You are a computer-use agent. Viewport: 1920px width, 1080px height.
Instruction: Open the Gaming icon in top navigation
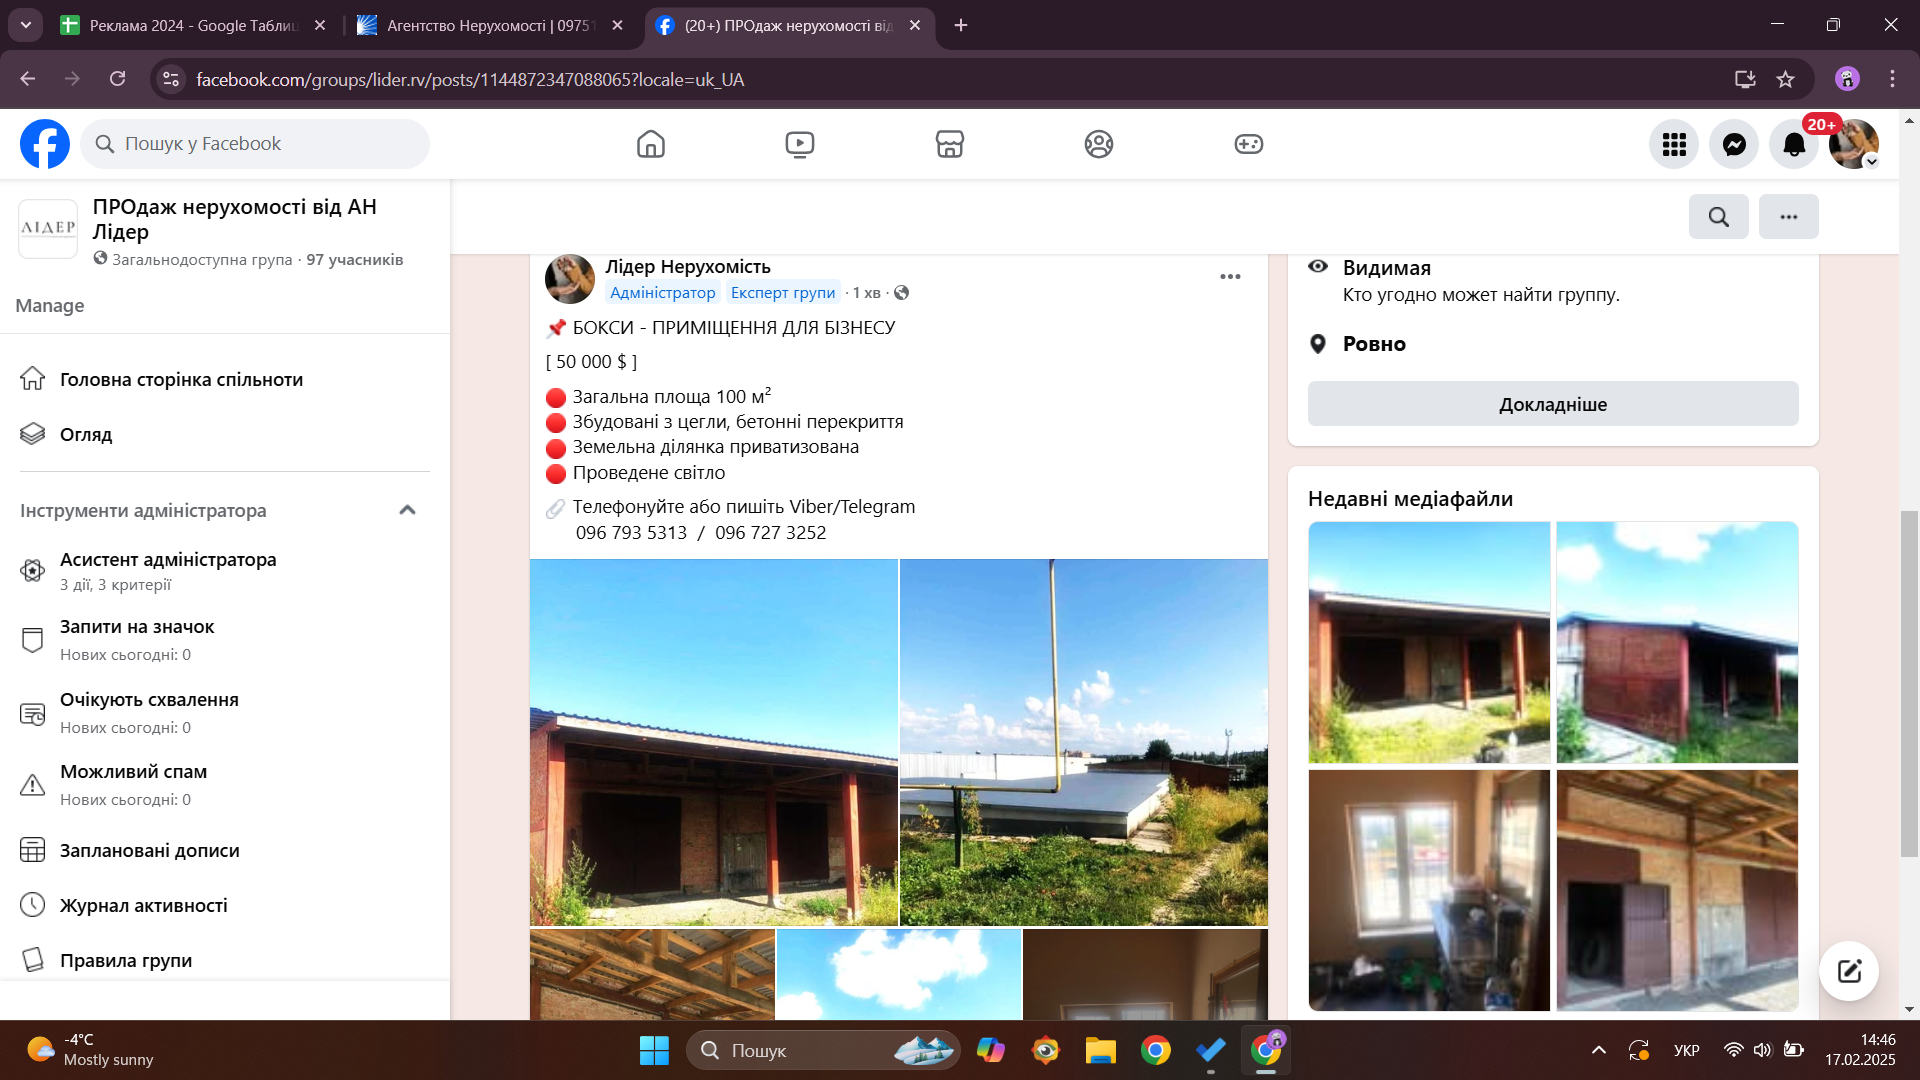pos(1248,144)
